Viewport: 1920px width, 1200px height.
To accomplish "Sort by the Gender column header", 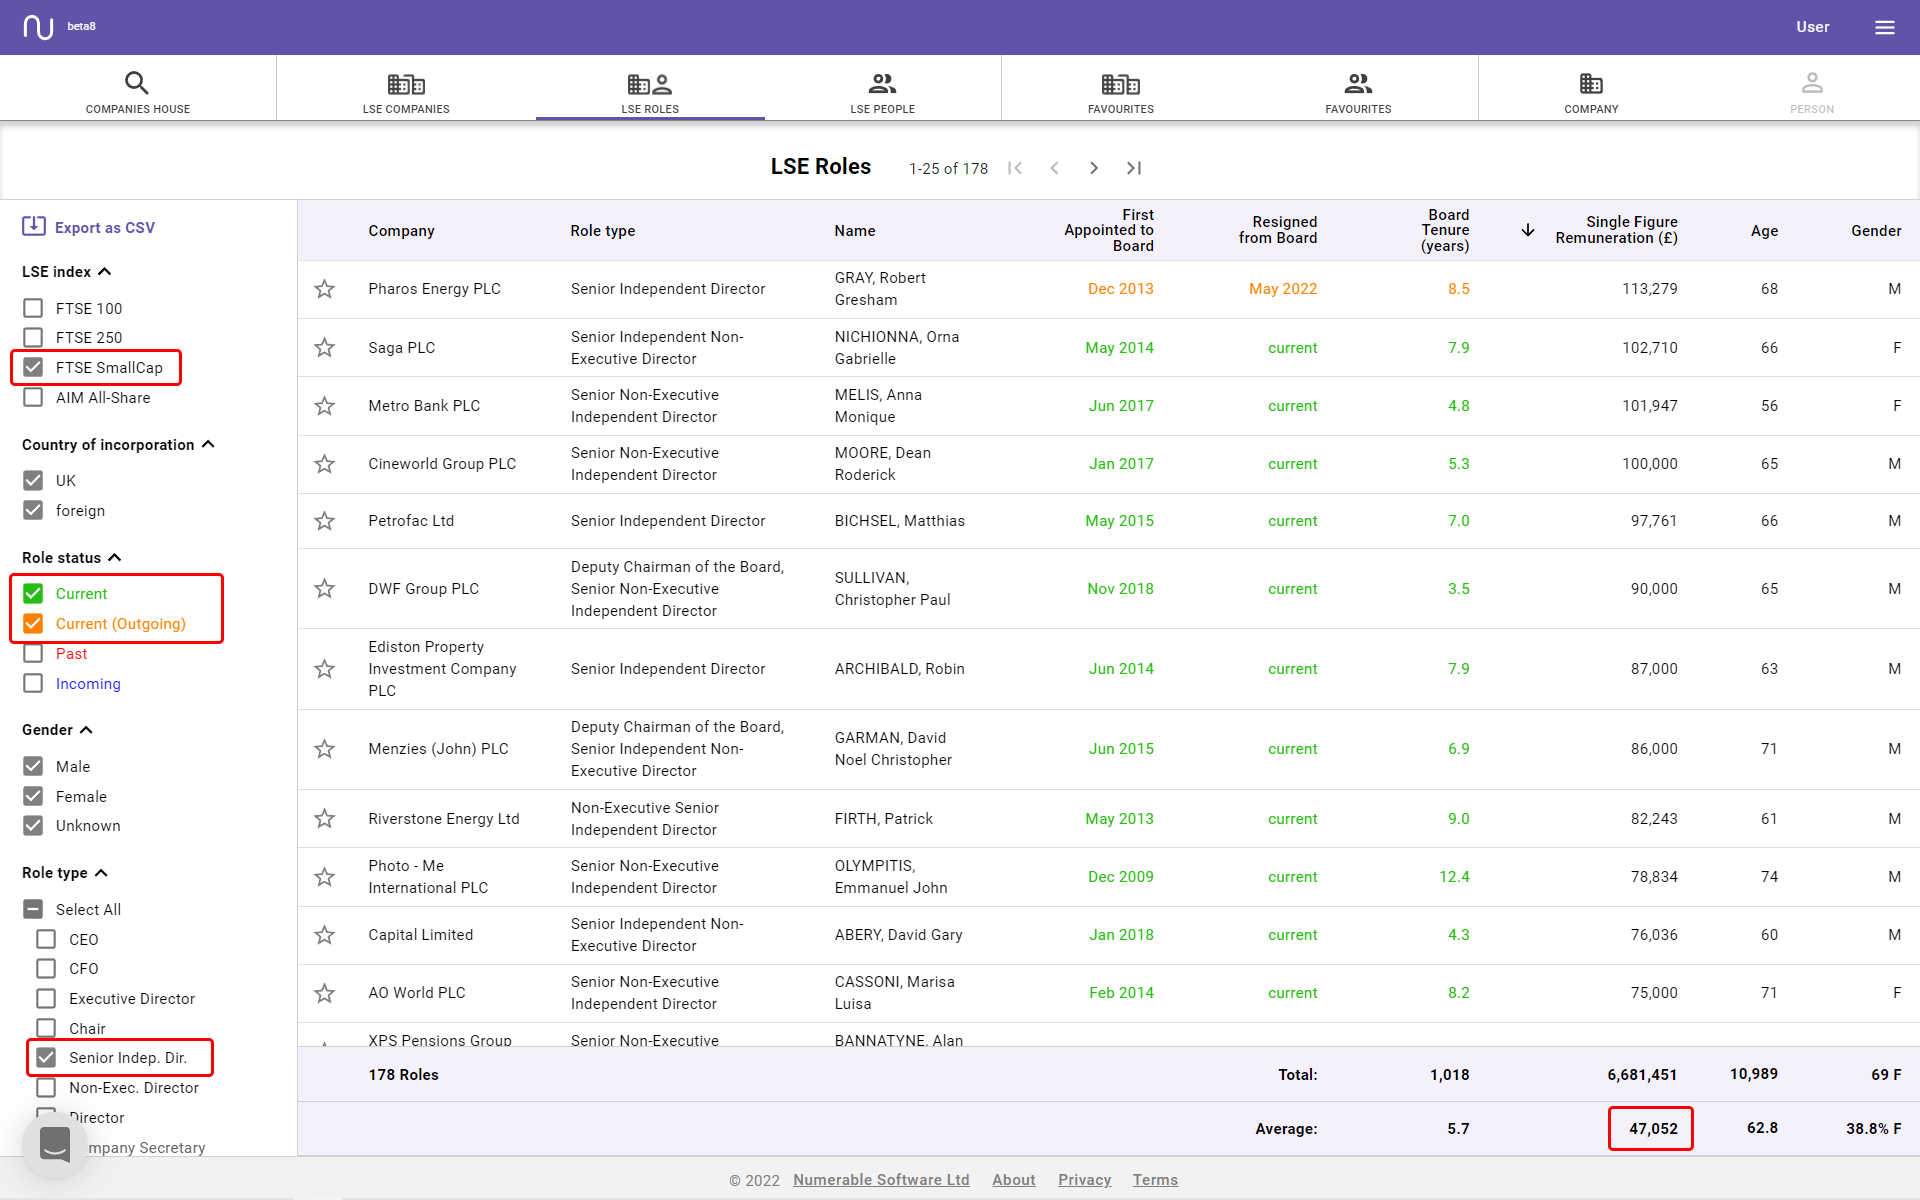I will [x=1875, y=230].
